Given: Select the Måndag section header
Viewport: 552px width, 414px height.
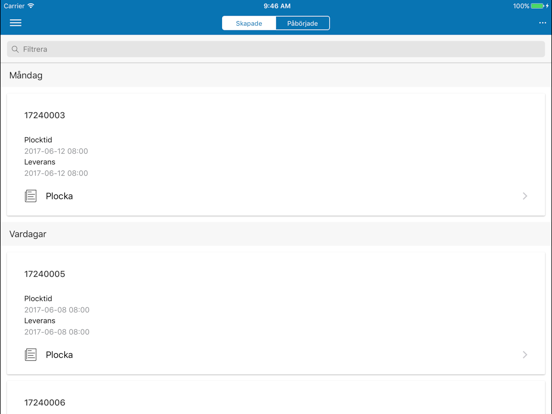Looking at the screenshot, I should tap(276, 75).
